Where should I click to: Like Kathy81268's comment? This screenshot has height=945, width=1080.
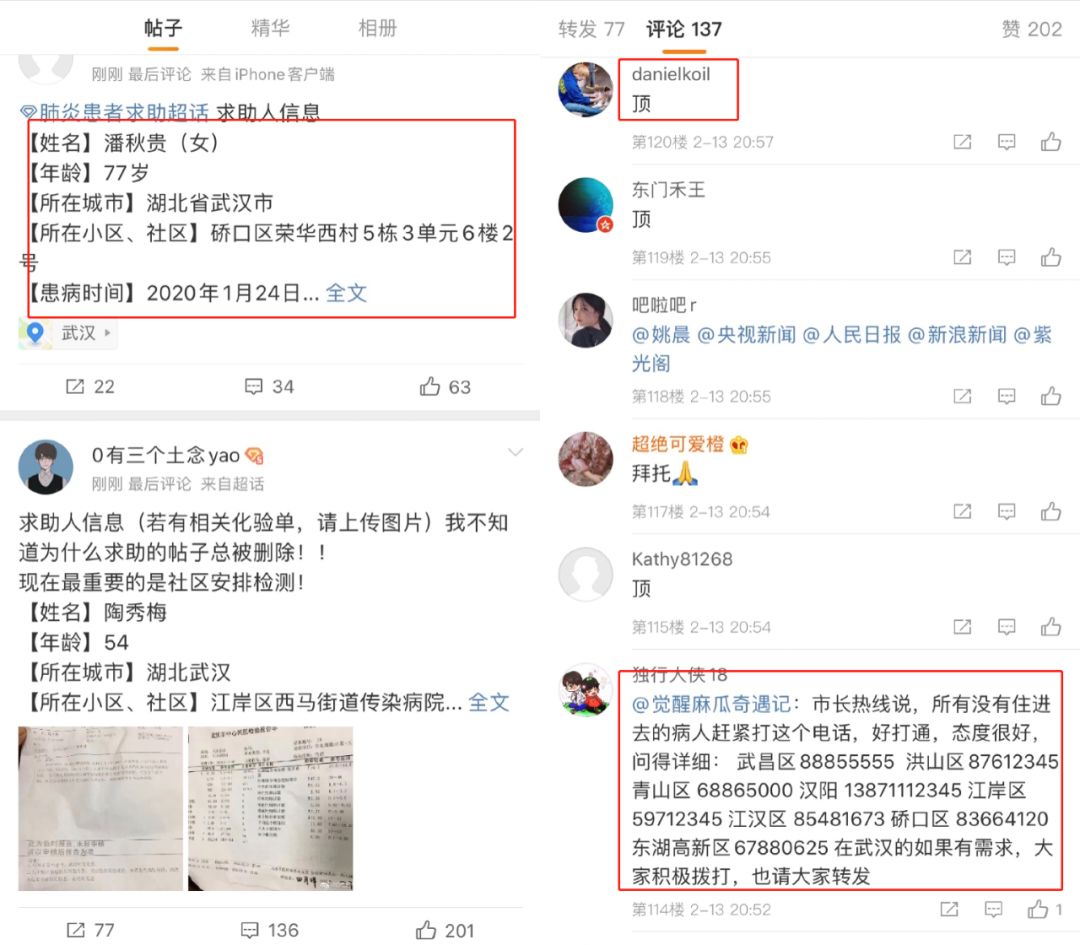point(1050,627)
